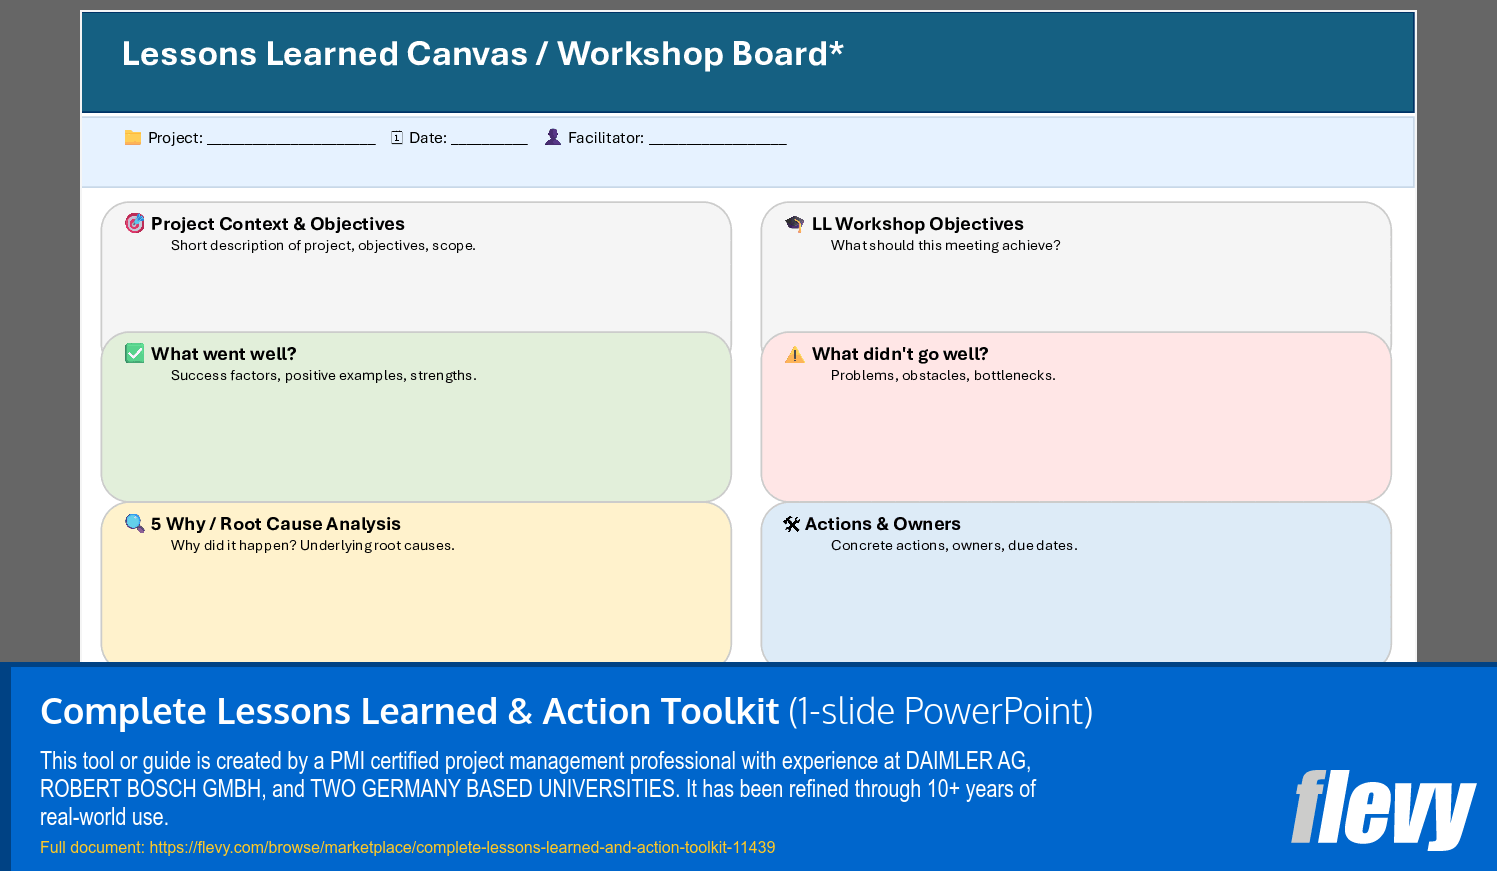Click the What didn't go well? heading
Viewport: 1497px width, 871px height.
tap(900, 354)
